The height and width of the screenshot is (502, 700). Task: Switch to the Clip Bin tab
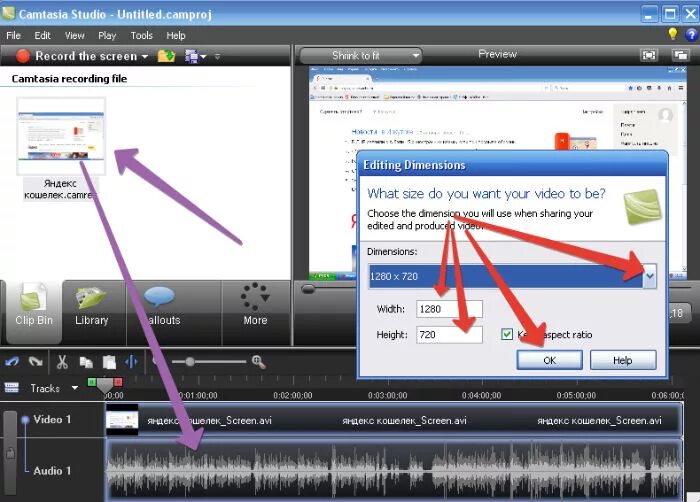click(x=34, y=313)
